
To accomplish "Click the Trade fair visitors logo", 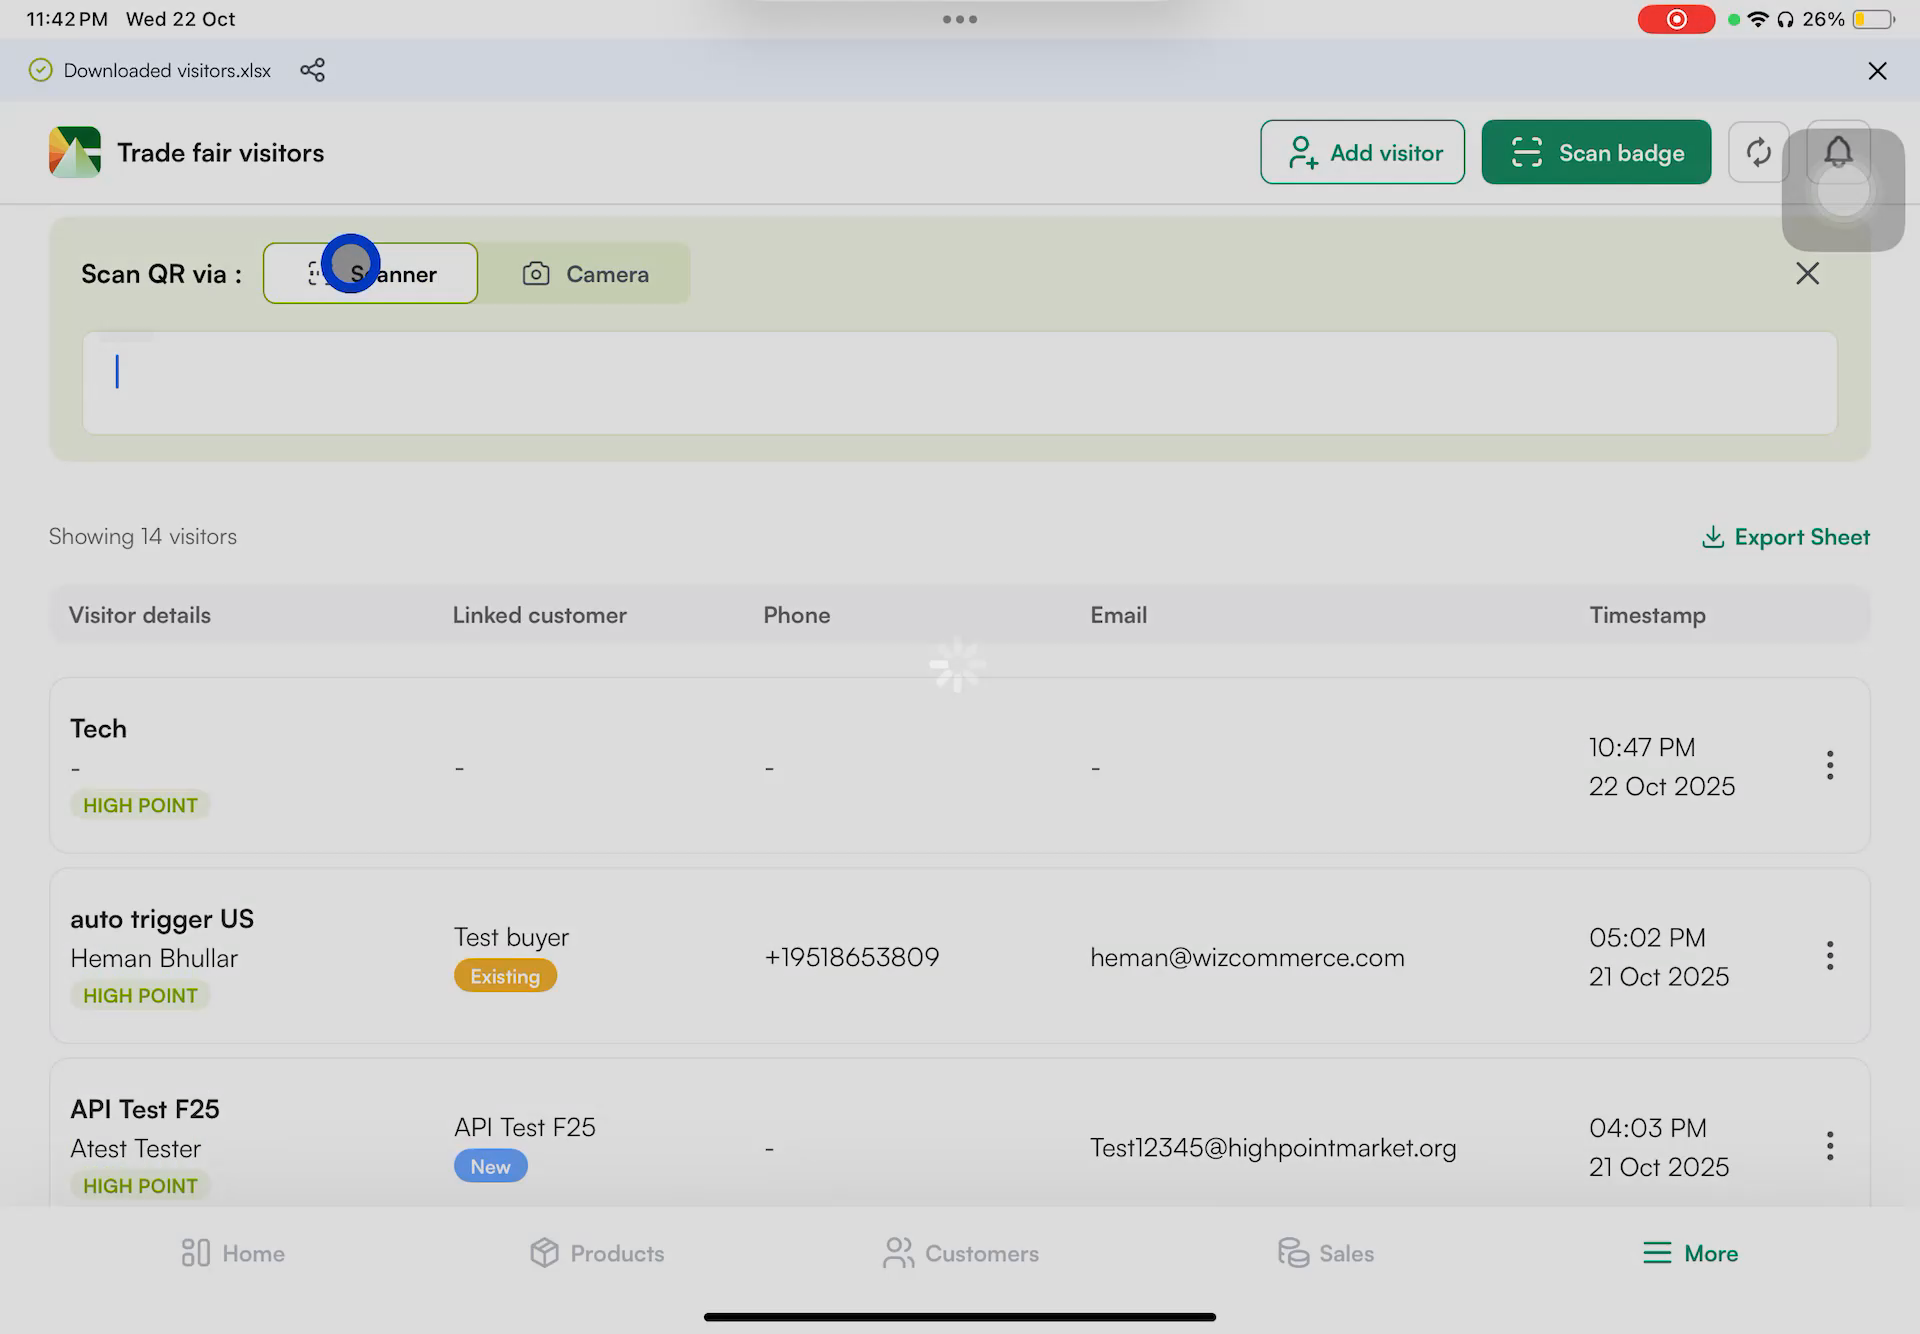I will click(x=73, y=152).
